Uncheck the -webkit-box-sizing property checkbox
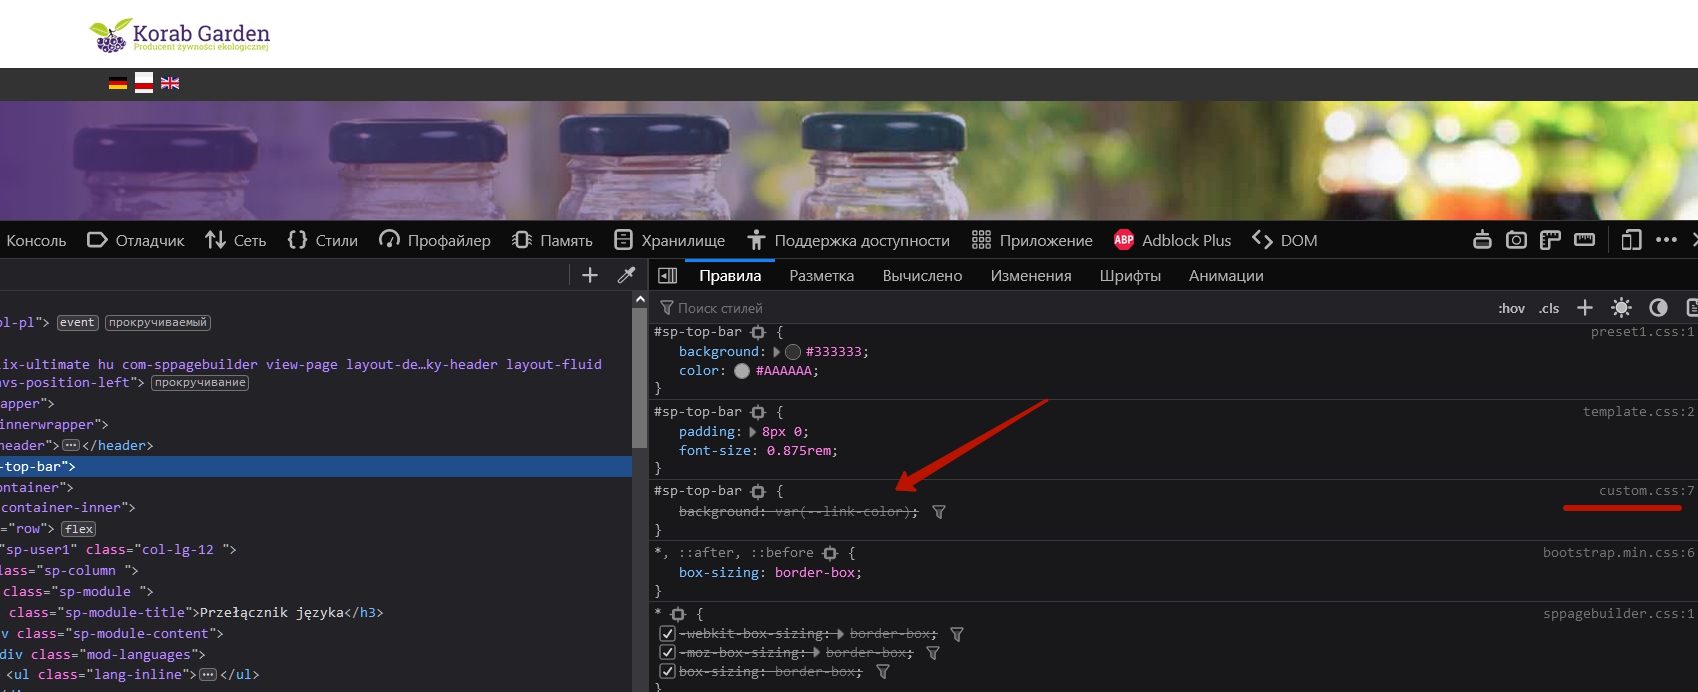 pos(667,634)
